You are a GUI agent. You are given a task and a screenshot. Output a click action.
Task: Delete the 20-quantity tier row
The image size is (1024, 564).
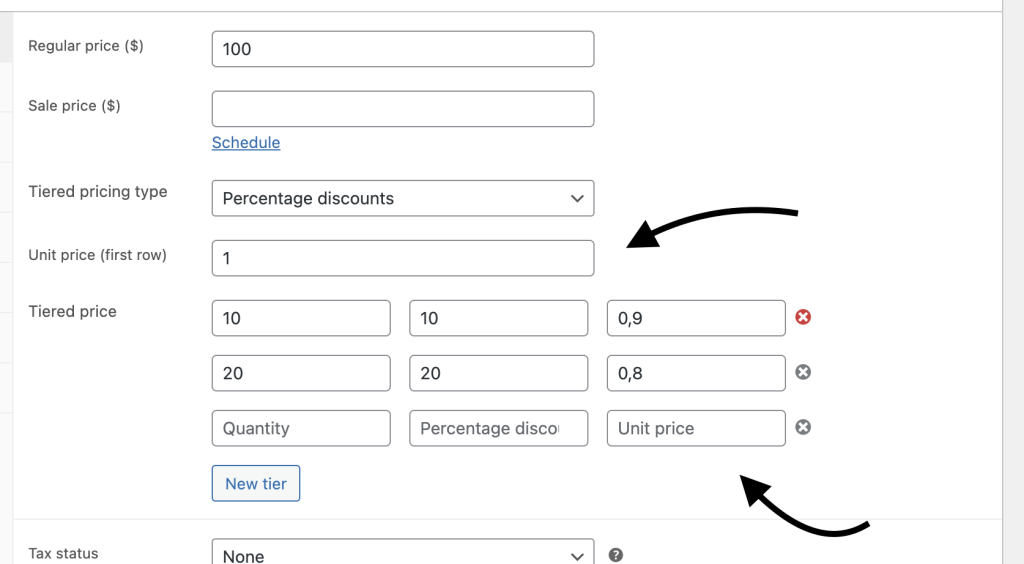pyautogui.click(x=802, y=372)
